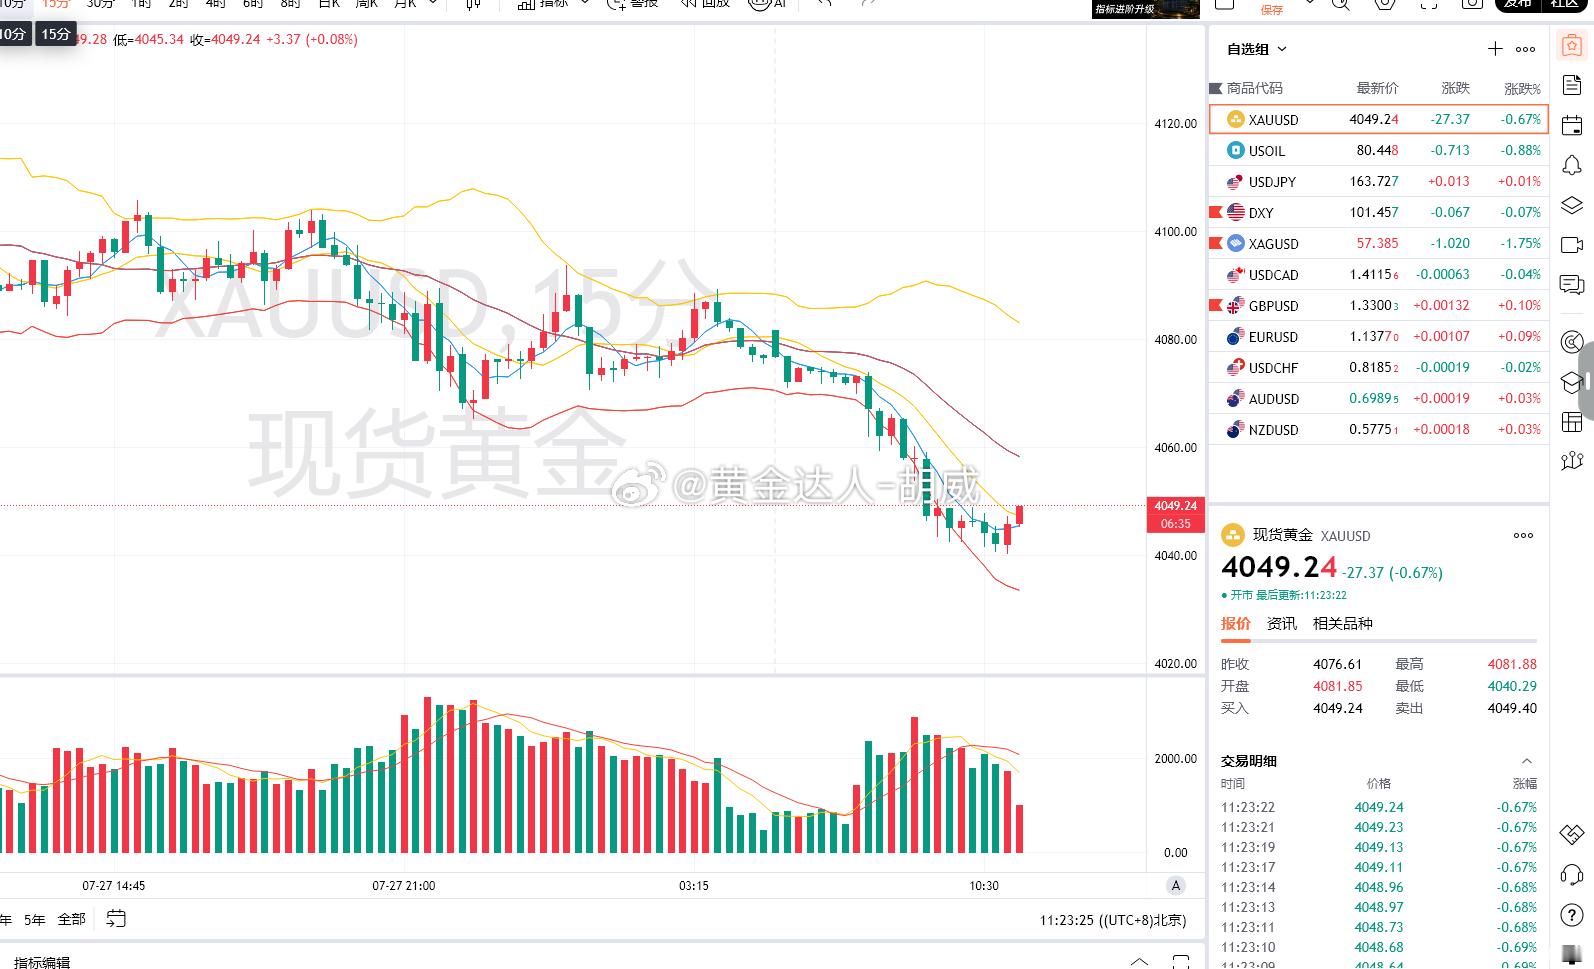Open the news document icon in sidebar
Viewport: 1594px width, 969px height.
[1572, 85]
